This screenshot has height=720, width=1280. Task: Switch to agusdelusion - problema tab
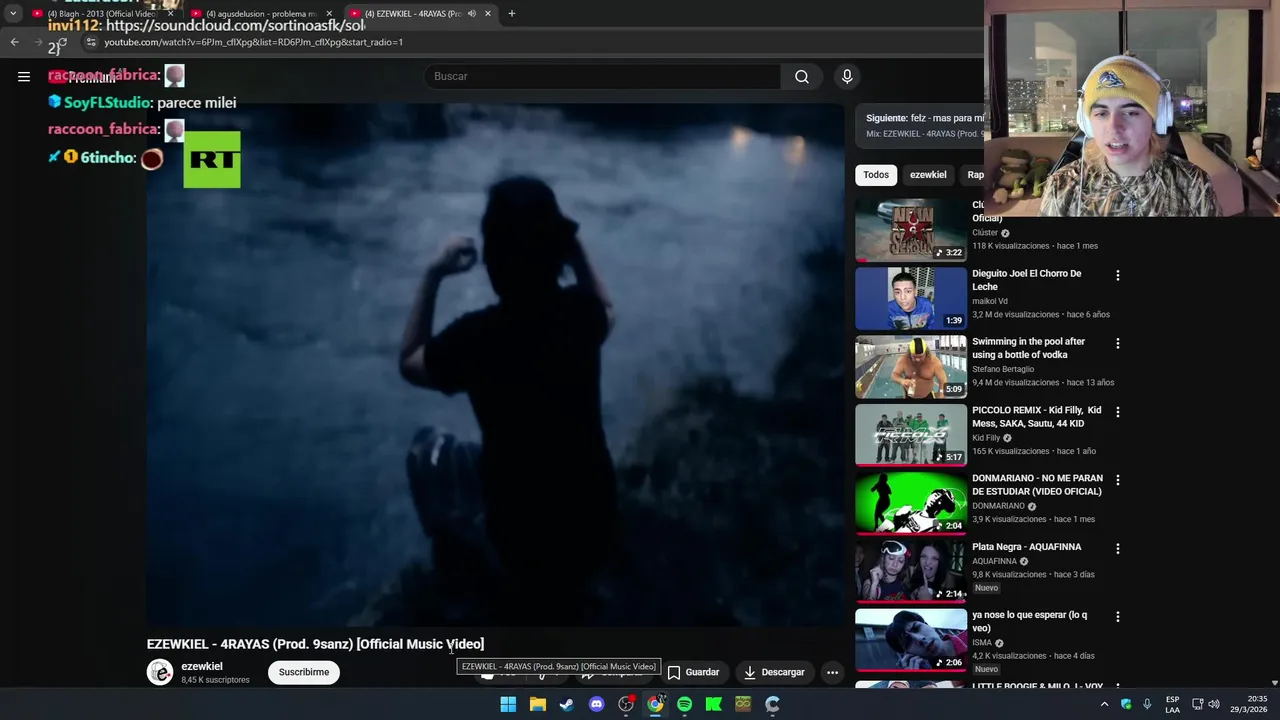260,14
